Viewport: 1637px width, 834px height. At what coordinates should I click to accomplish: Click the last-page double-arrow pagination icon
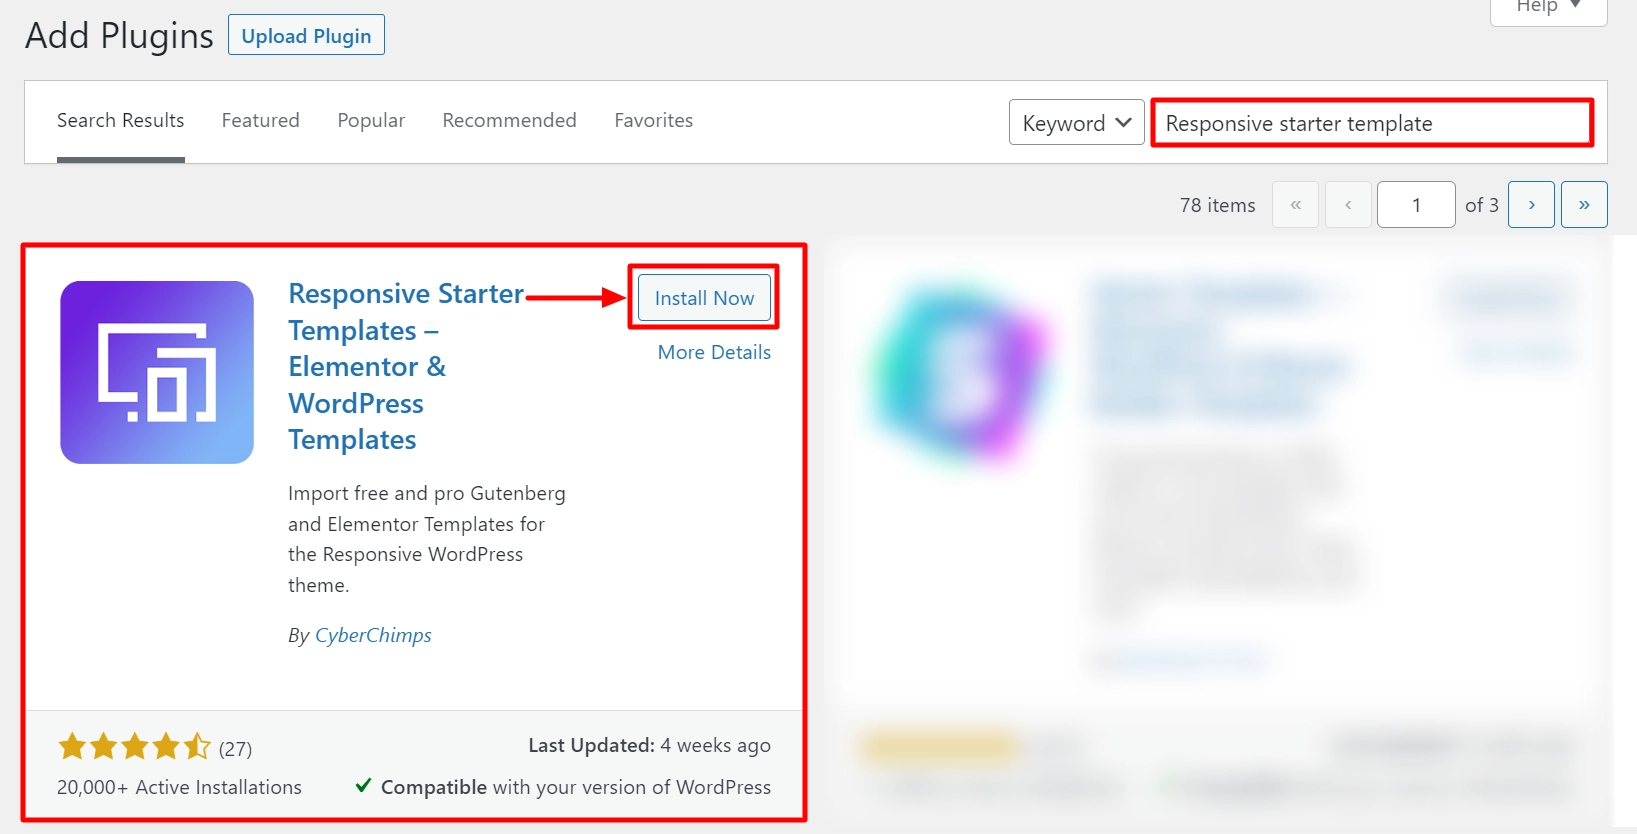(1584, 204)
